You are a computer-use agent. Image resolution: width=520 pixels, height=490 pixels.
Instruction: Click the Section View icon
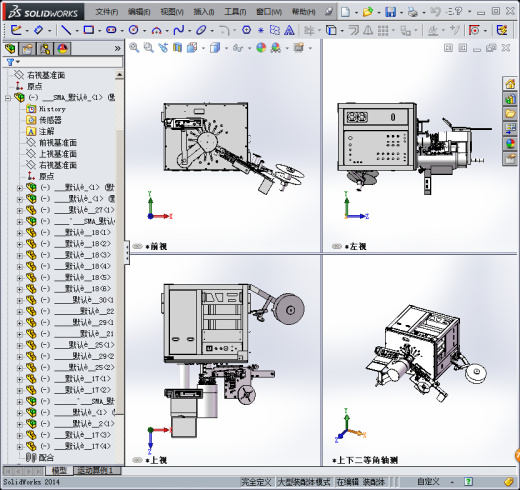click(177, 48)
